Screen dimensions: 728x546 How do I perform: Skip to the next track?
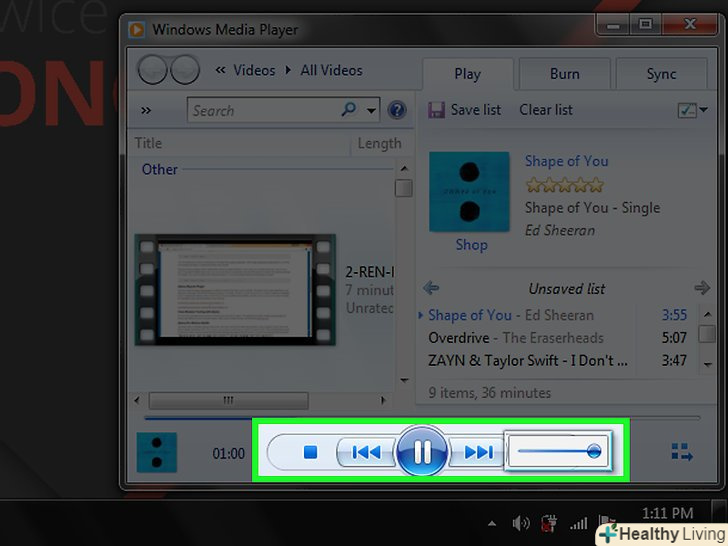tap(478, 453)
